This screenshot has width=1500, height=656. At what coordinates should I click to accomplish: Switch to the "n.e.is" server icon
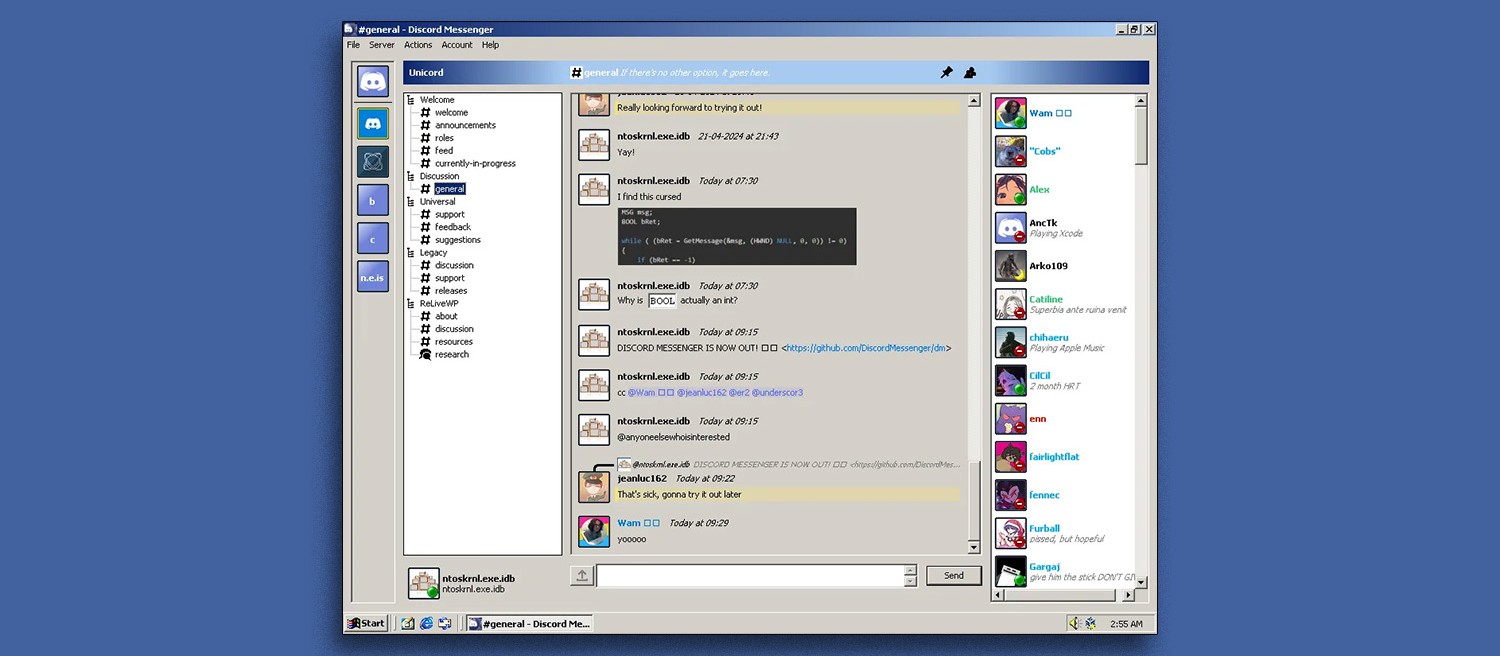(373, 277)
